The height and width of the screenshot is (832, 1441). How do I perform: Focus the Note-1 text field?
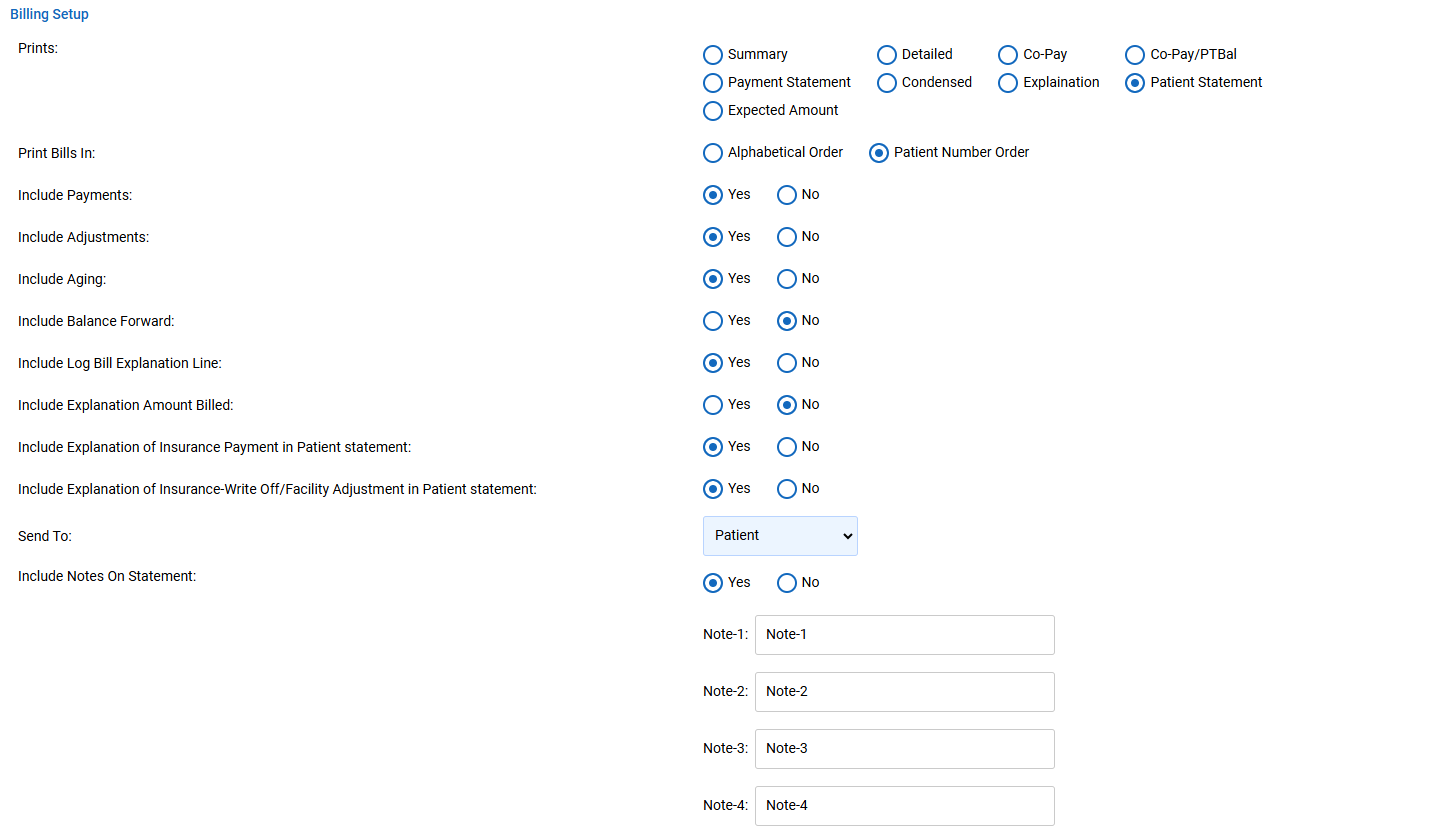click(x=905, y=635)
